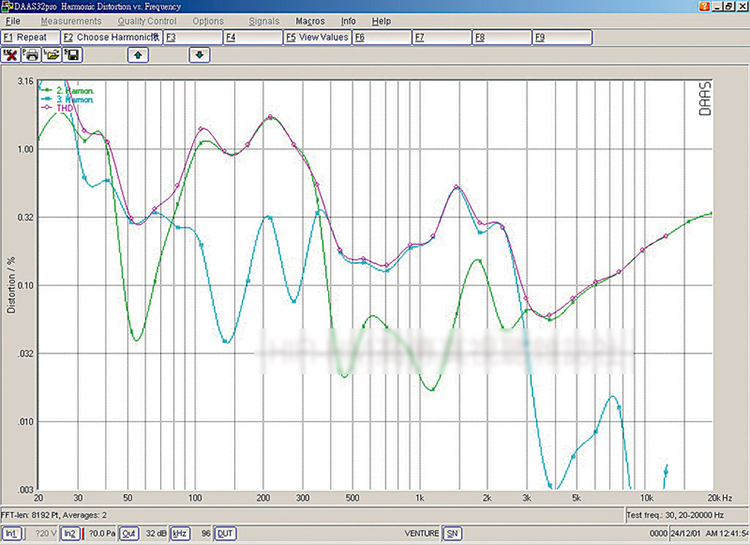Click the print toolbar icon
Screen dimensions: 750x545
31,55
